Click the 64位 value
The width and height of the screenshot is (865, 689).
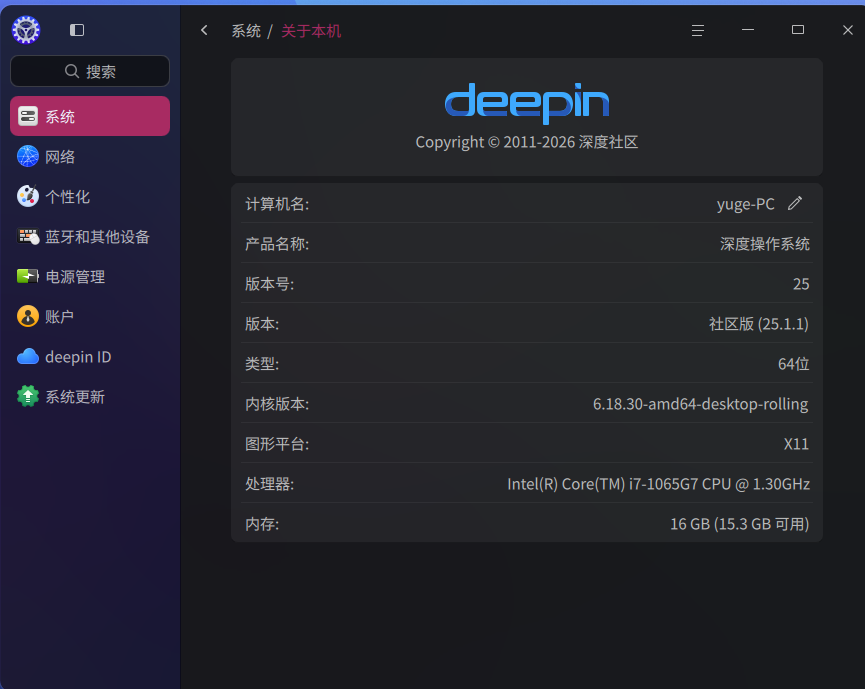793,364
